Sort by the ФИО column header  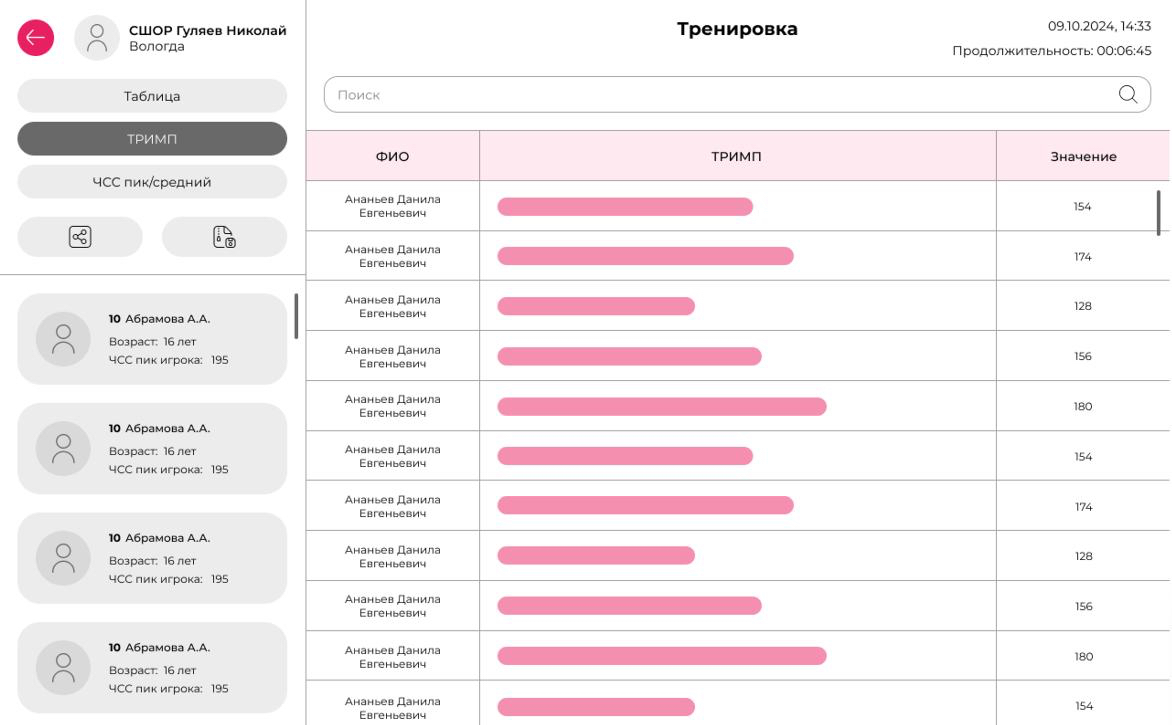pos(392,156)
